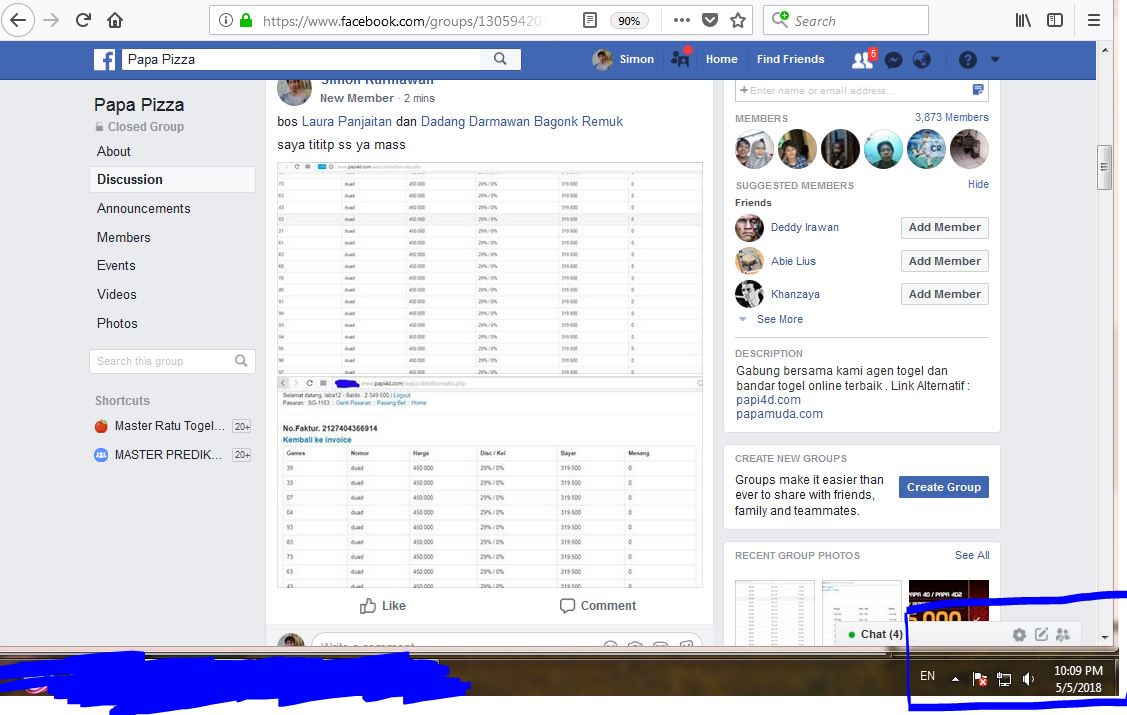Open Firefox home button
1127x715 pixels.
click(115, 20)
